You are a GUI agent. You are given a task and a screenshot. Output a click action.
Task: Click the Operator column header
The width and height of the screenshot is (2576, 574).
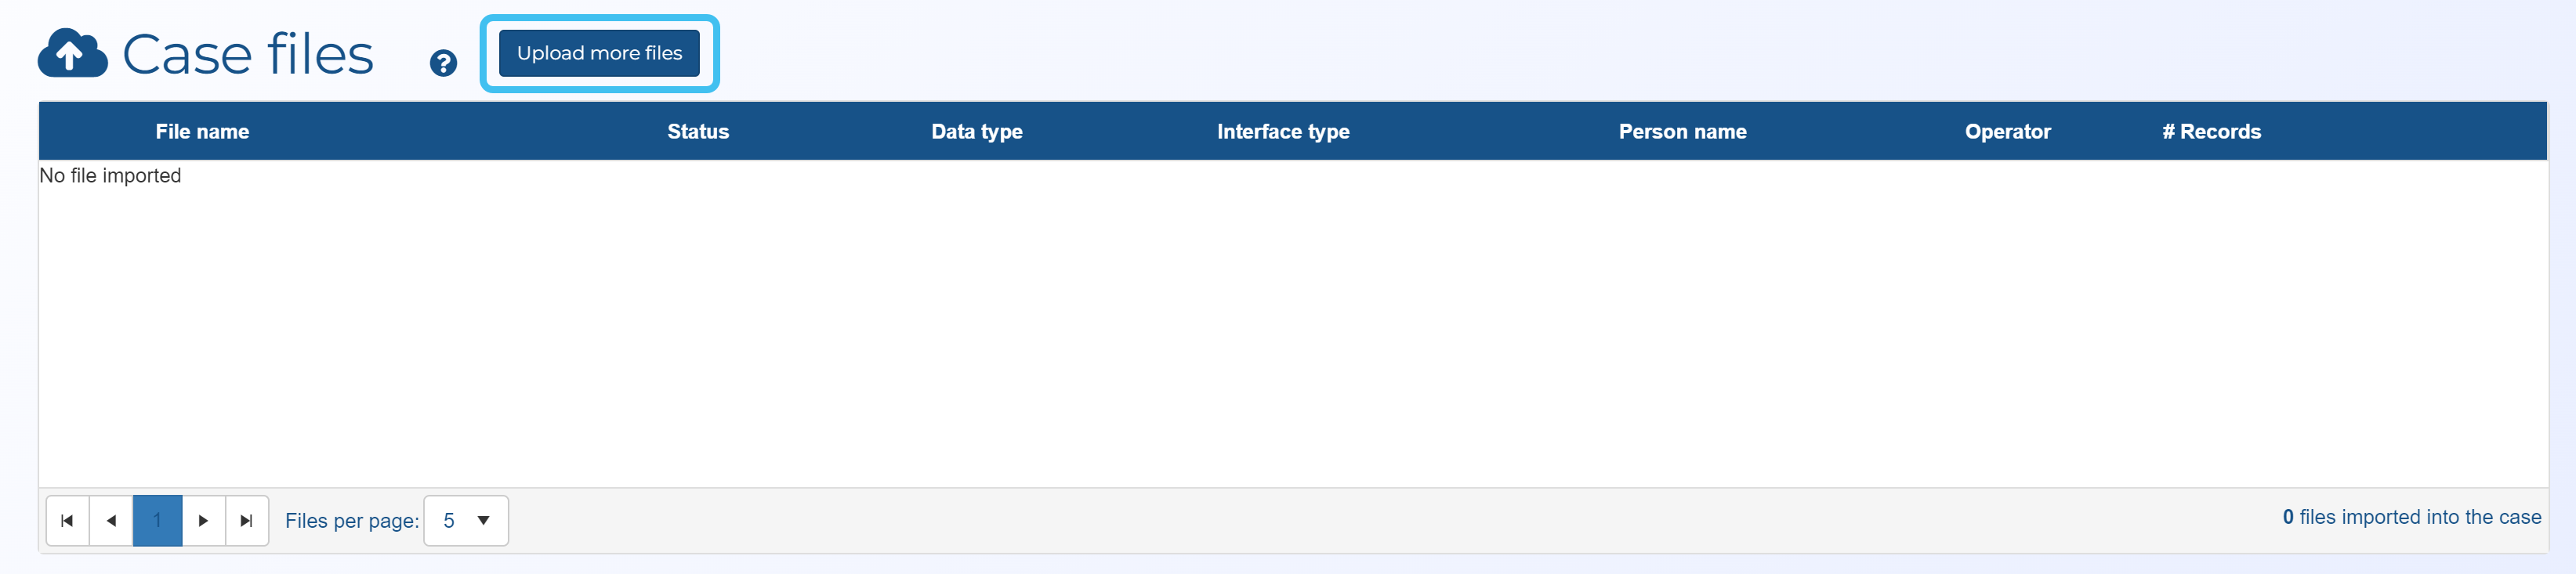click(x=2007, y=131)
